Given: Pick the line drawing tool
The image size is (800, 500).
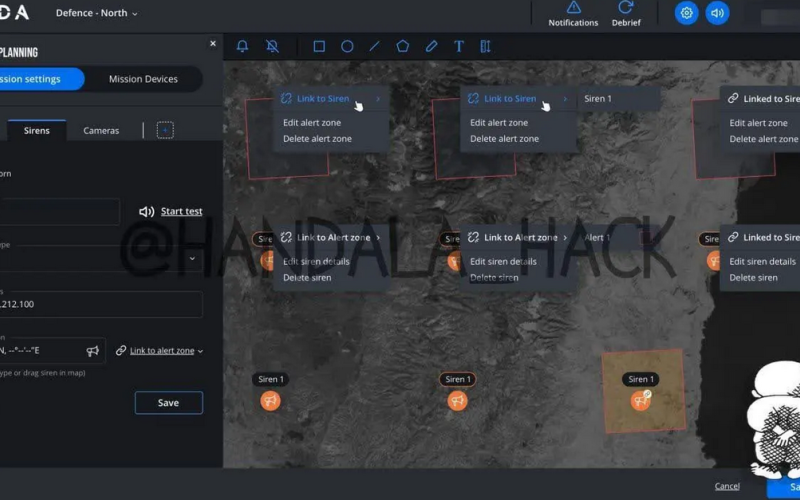Looking at the screenshot, I should click(x=374, y=46).
